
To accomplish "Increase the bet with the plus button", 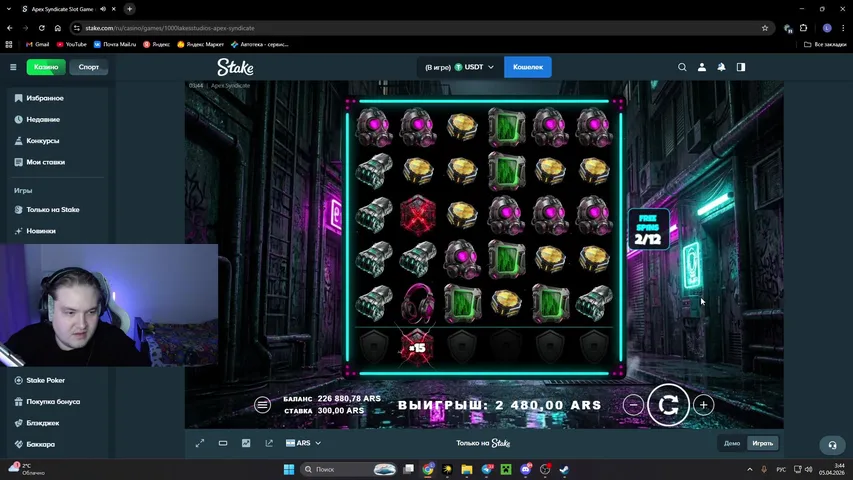I will (704, 405).
